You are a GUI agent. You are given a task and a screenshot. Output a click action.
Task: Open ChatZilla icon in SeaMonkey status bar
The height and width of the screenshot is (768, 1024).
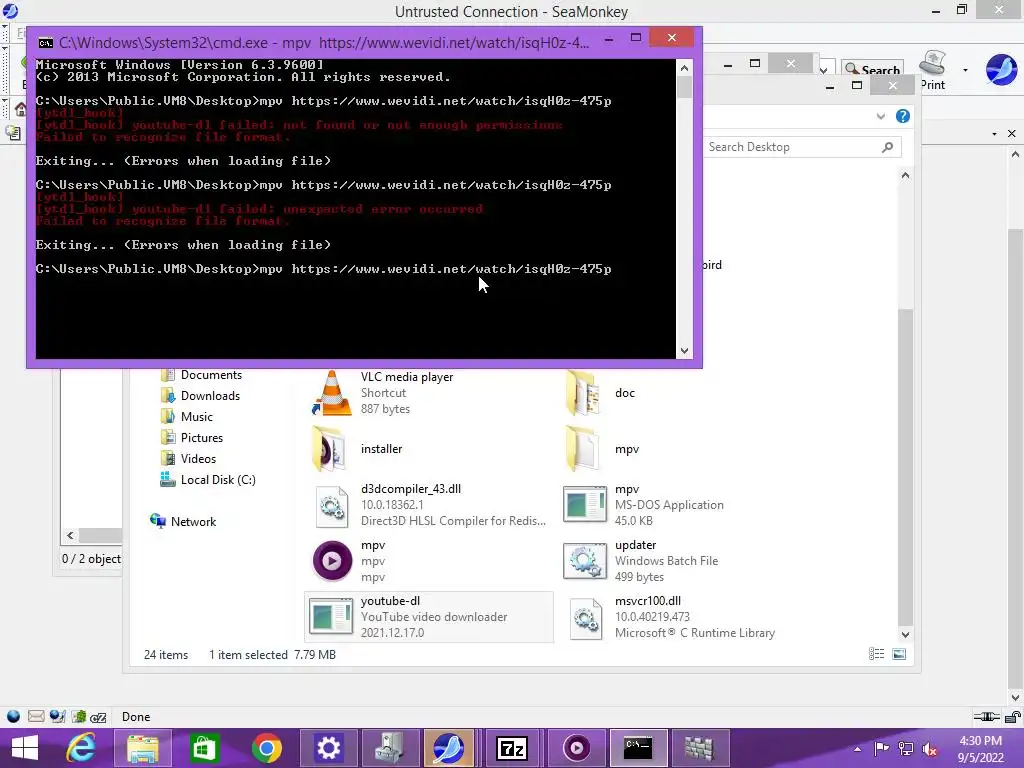[99, 717]
